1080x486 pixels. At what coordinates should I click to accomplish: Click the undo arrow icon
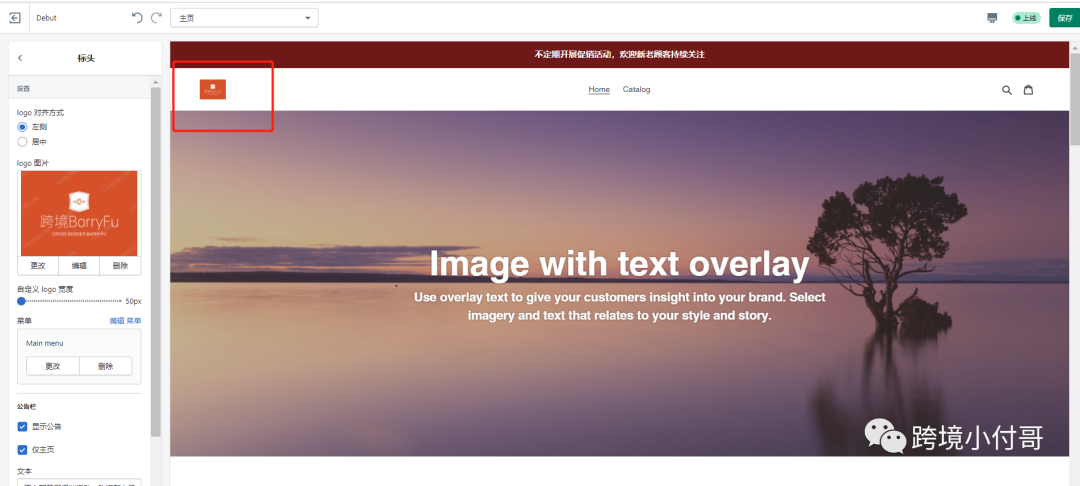[x=137, y=18]
